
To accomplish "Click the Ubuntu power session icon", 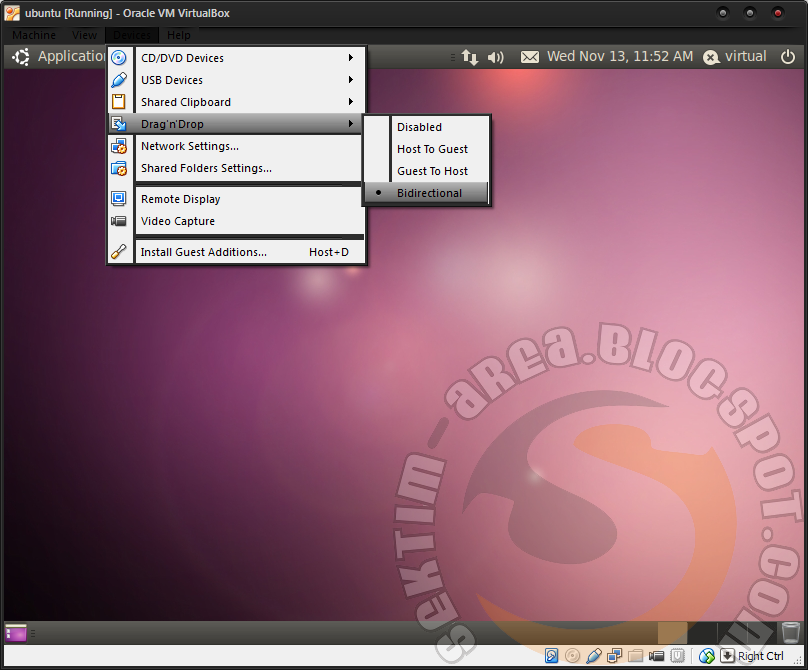I will [x=788, y=57].
